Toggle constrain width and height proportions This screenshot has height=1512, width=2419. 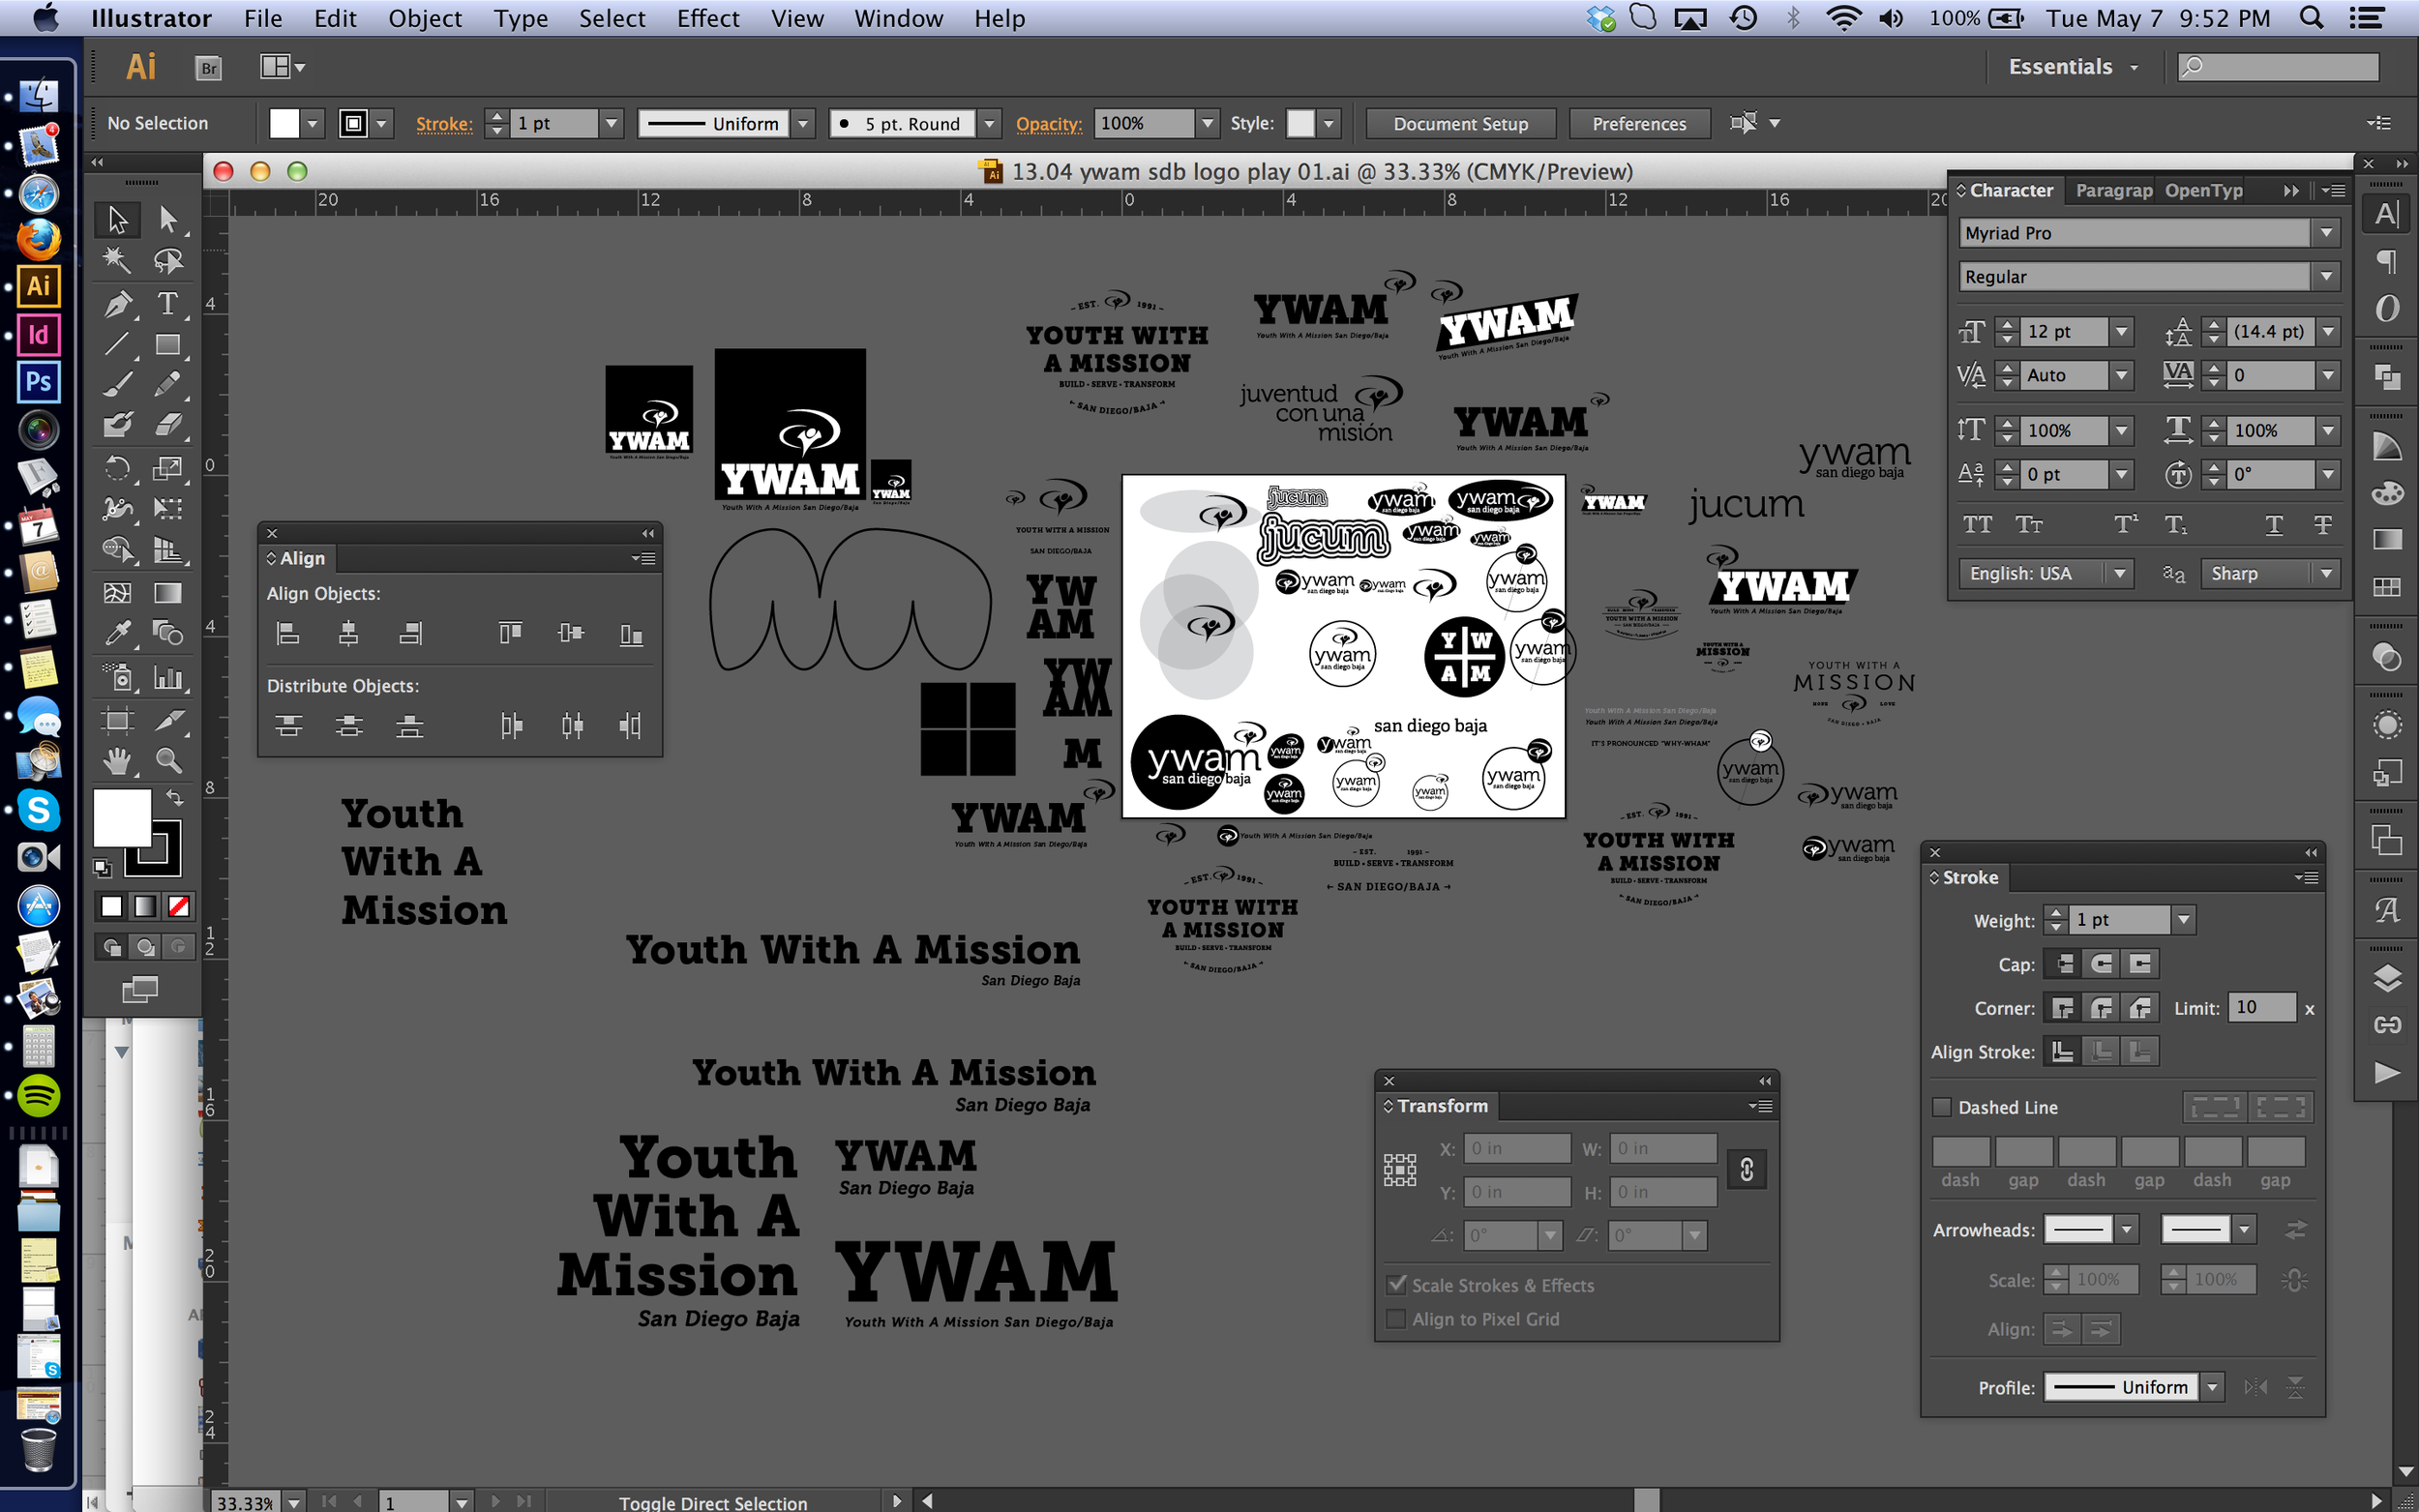(x=1746, y=1169)
